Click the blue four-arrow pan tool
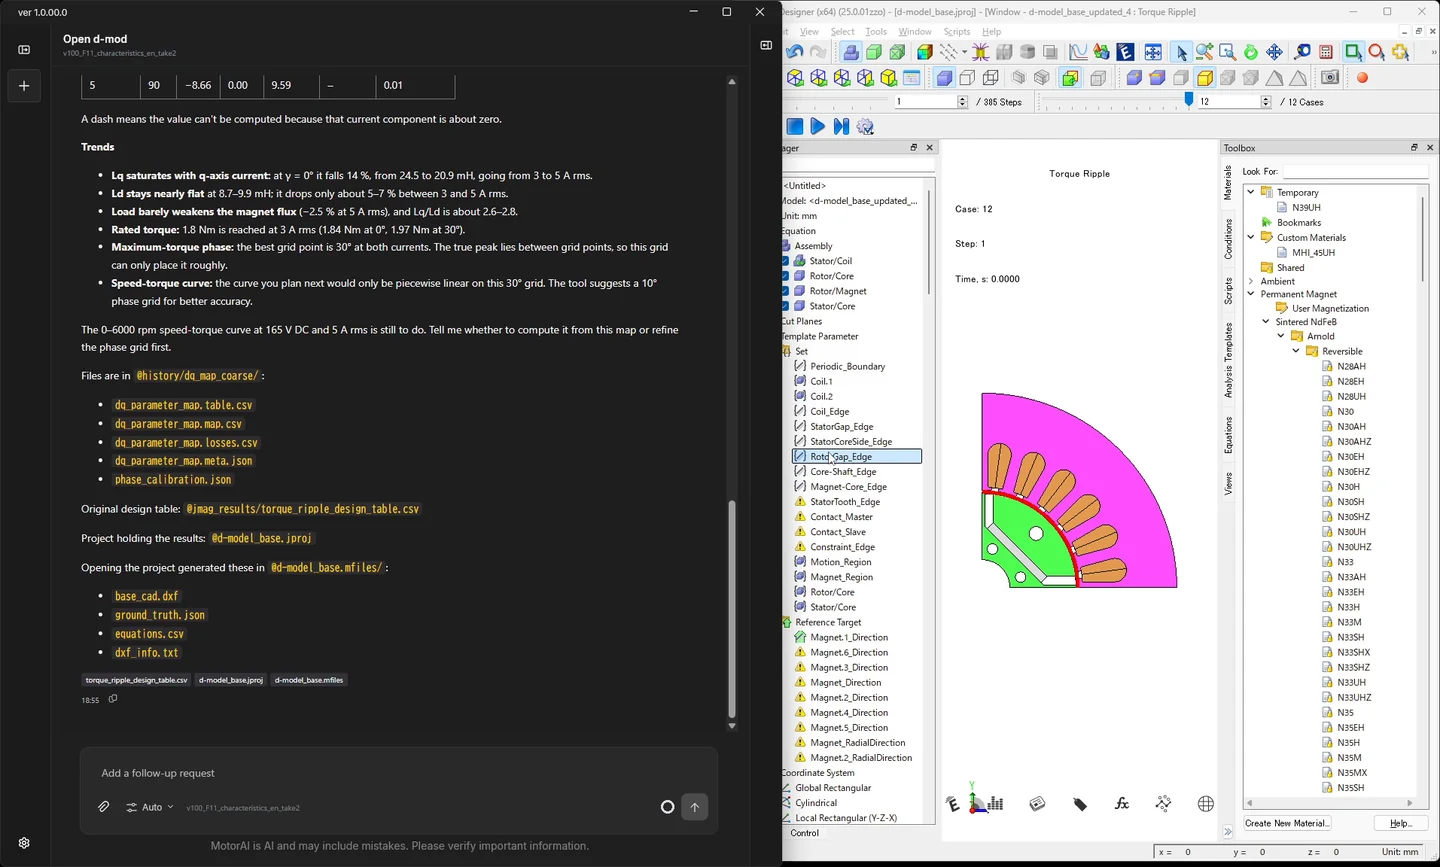Image resolution: width=1440 pixels, height=867 pixels. click(1274, 52)
